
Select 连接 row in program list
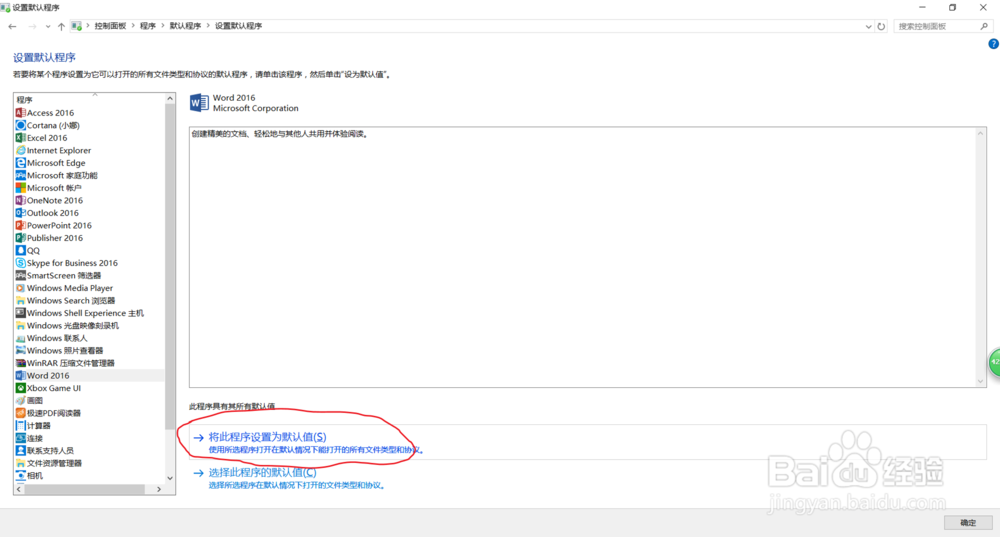(89, 438)
